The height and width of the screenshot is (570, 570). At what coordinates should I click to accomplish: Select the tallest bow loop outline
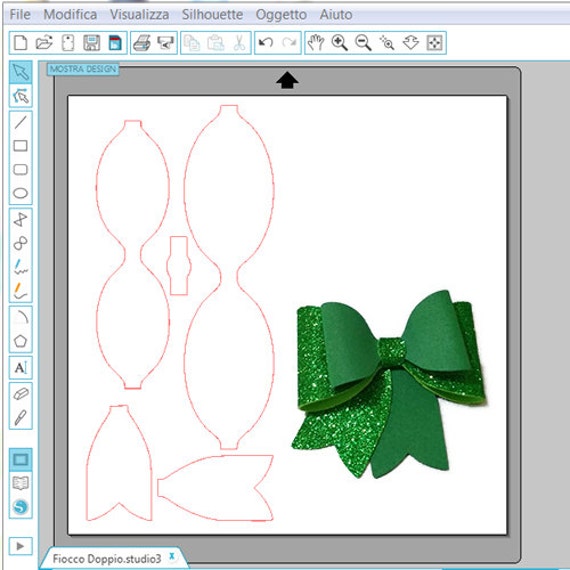[229, 277]
